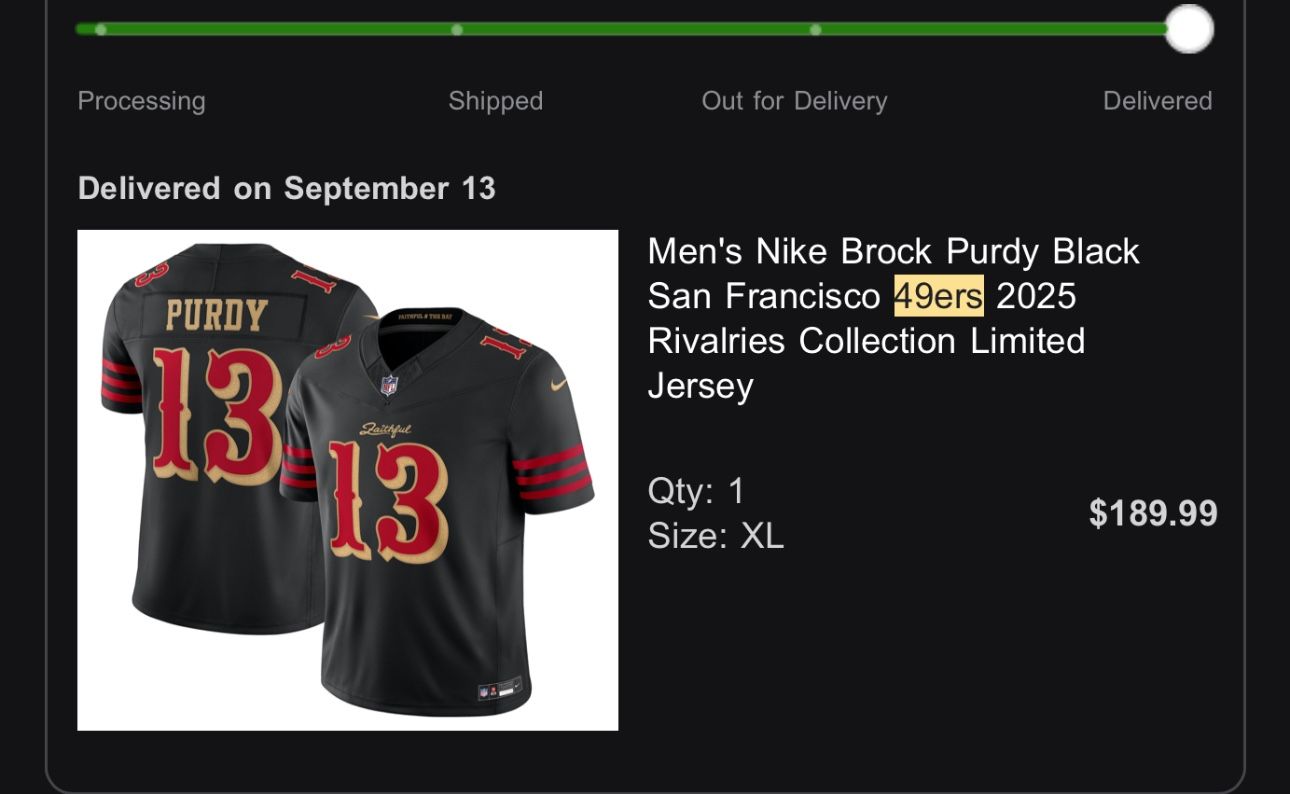Click the Processing dot on progress bar
Image resolution: width=1290 pixels, height=794 pixels.
click(x=100, y=29)
